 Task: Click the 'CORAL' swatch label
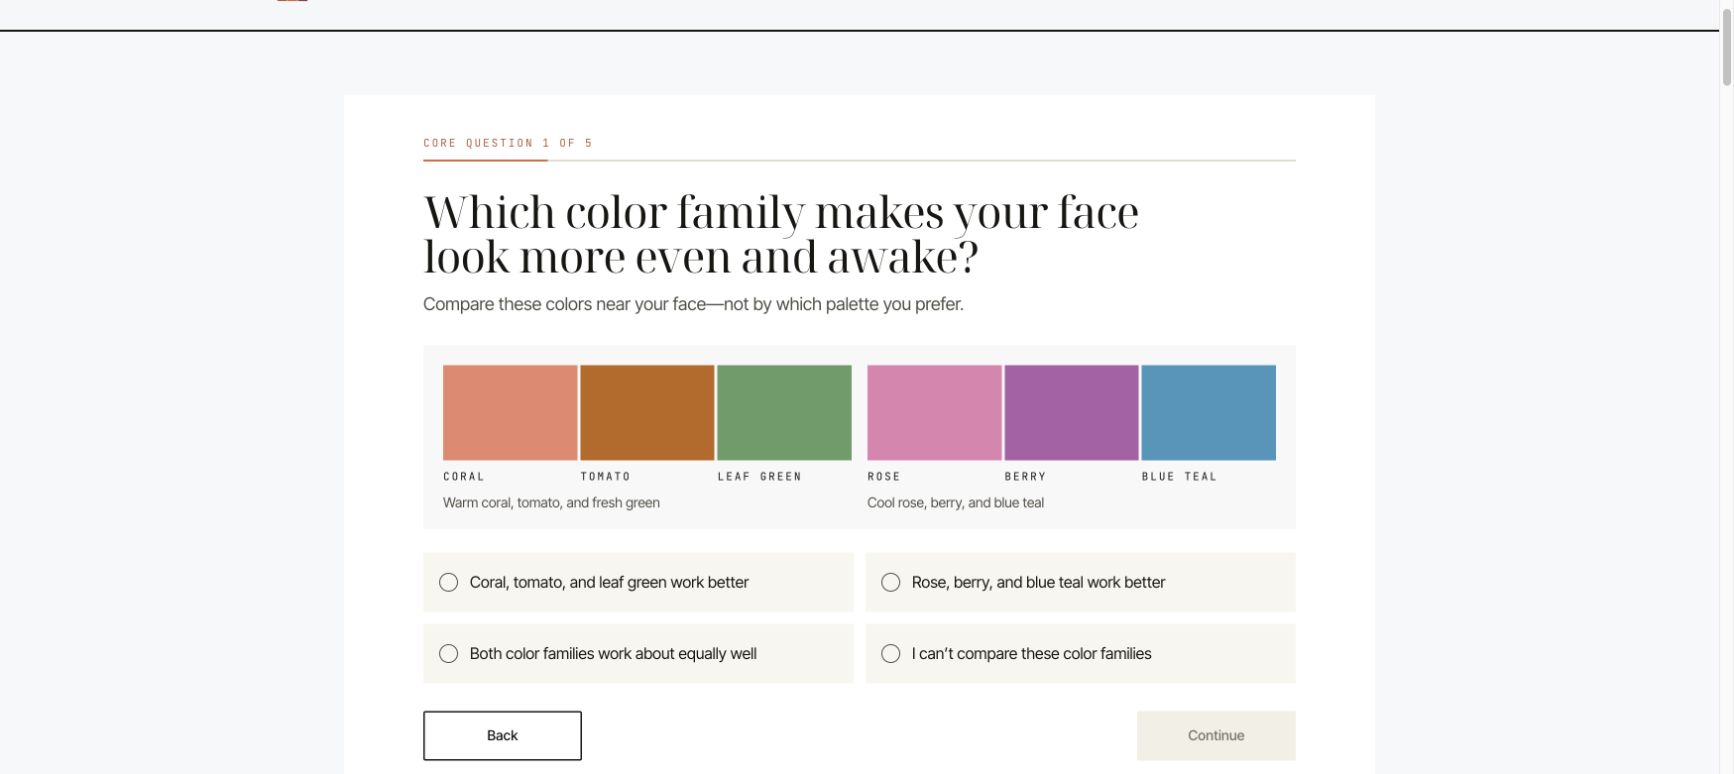click(x=464, y=477)
